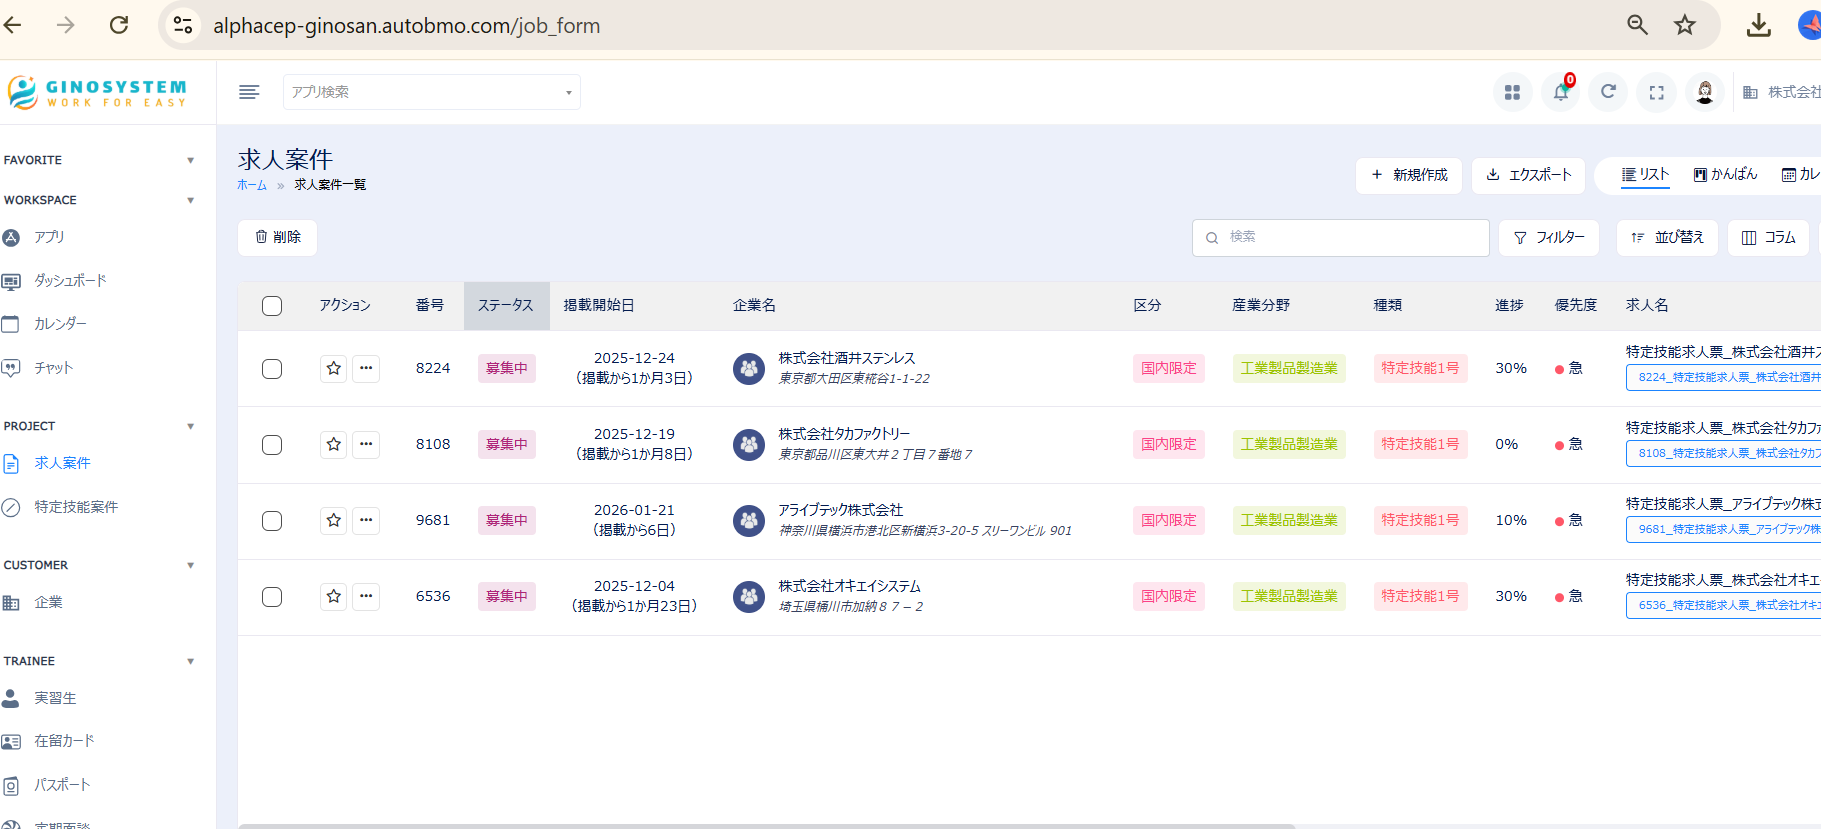Collapse the CUSTOMER sidebar section
1821x829 pixels.
190,565
